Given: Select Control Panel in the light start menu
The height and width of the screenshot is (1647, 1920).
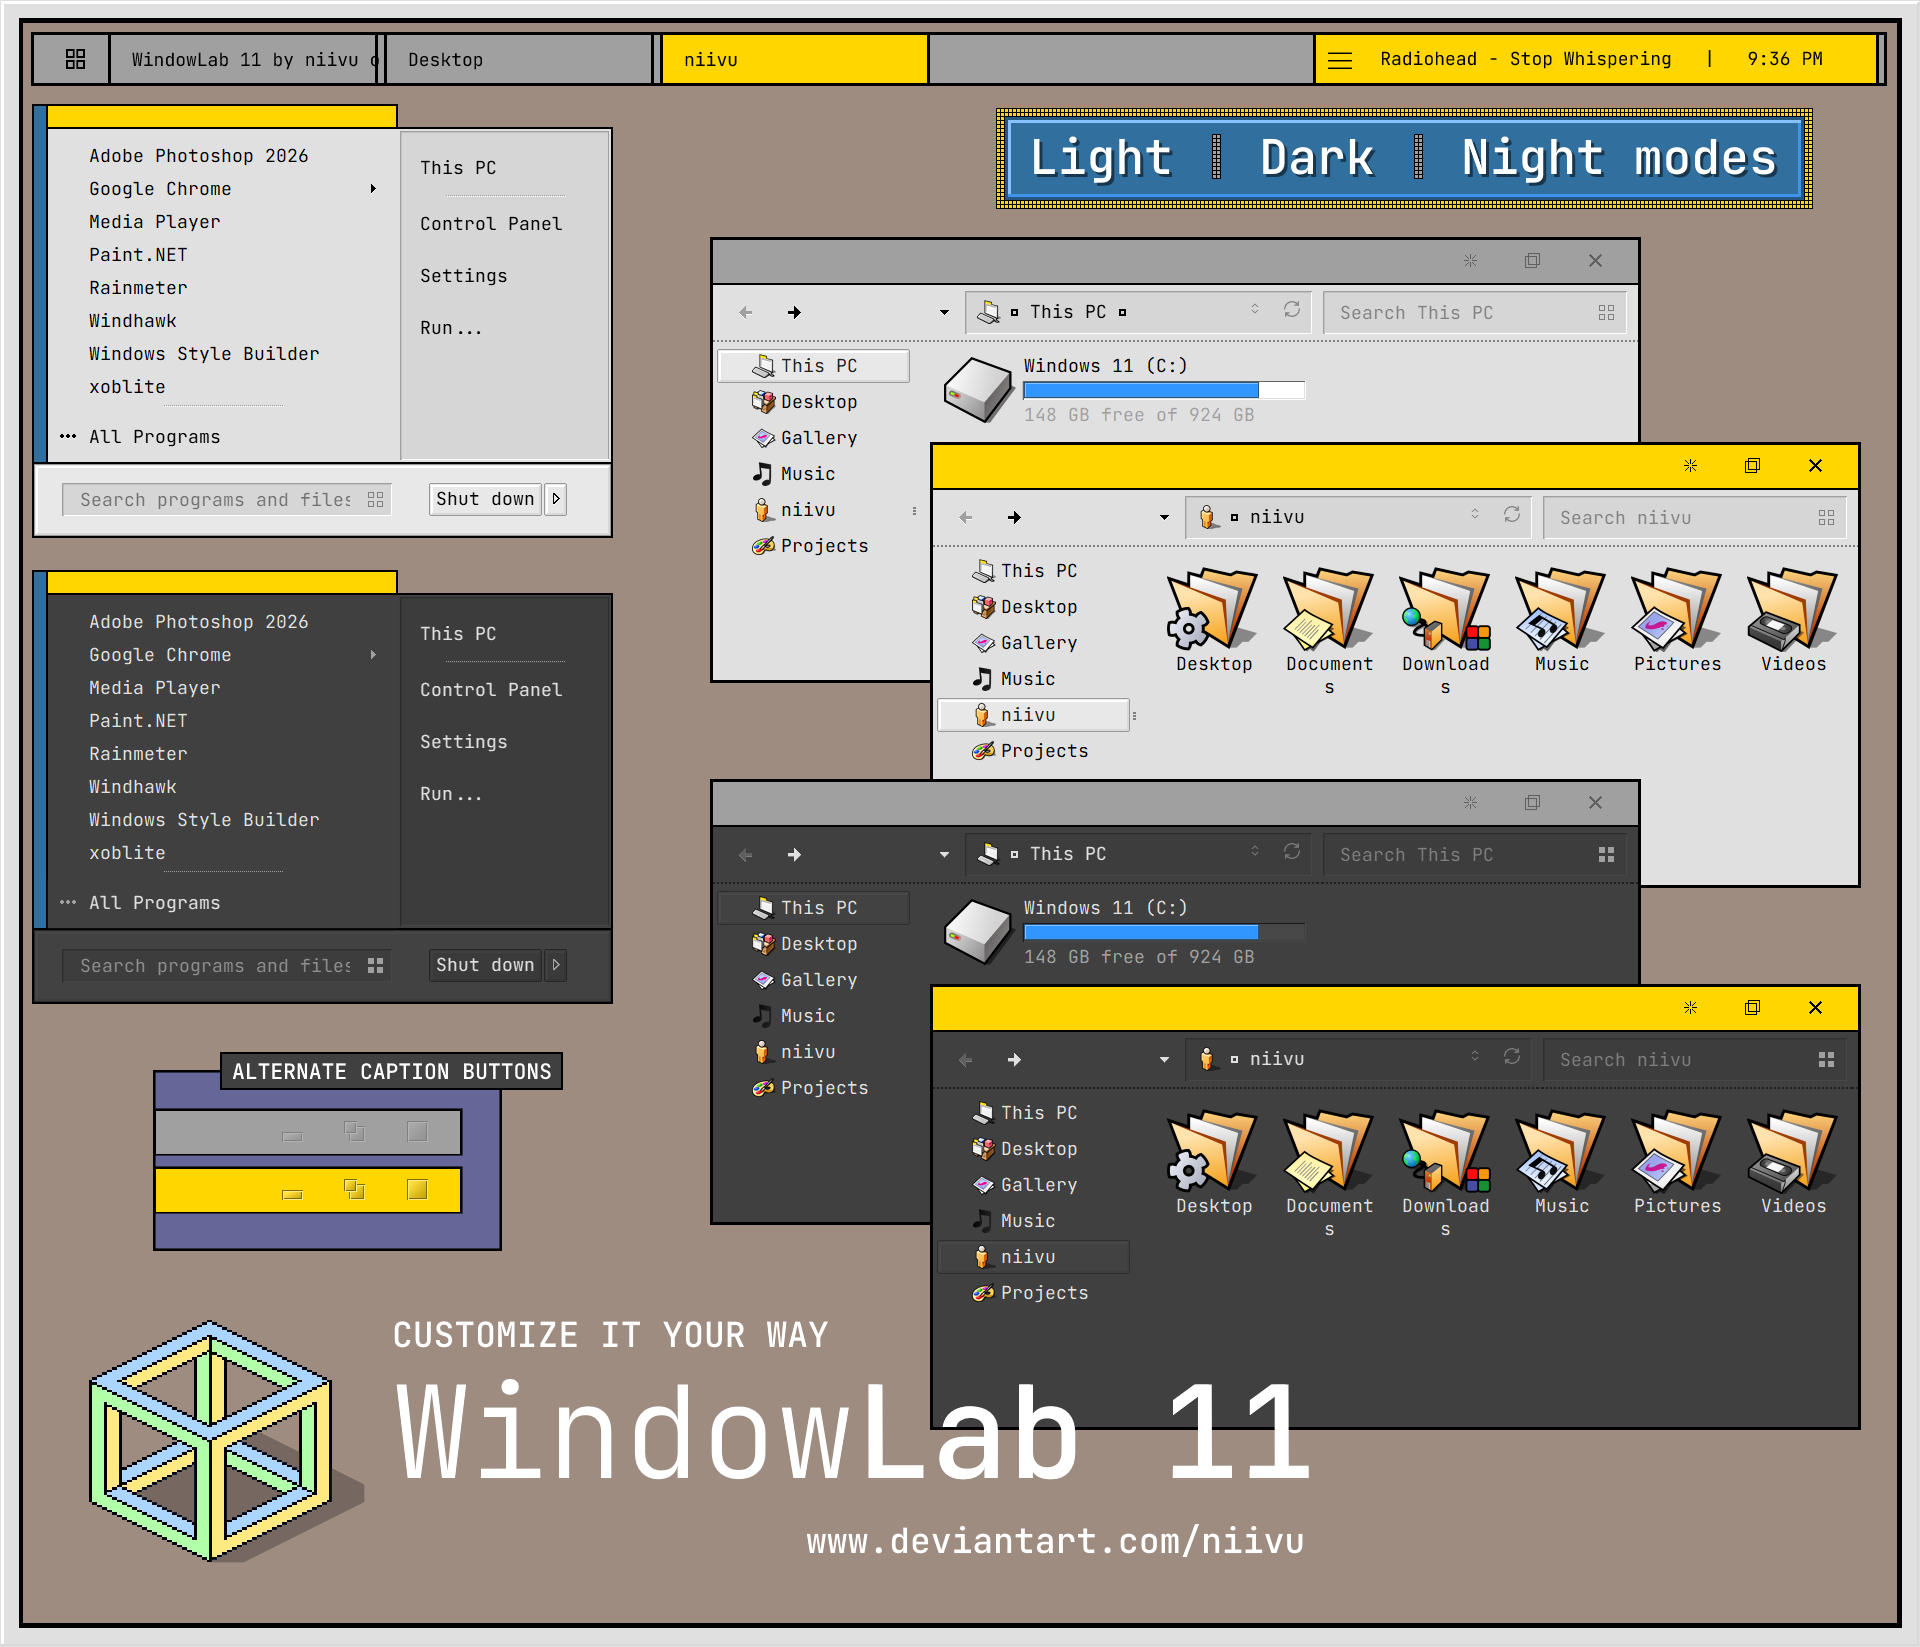Looking at the screenshot, I should (x=491, y=223).
